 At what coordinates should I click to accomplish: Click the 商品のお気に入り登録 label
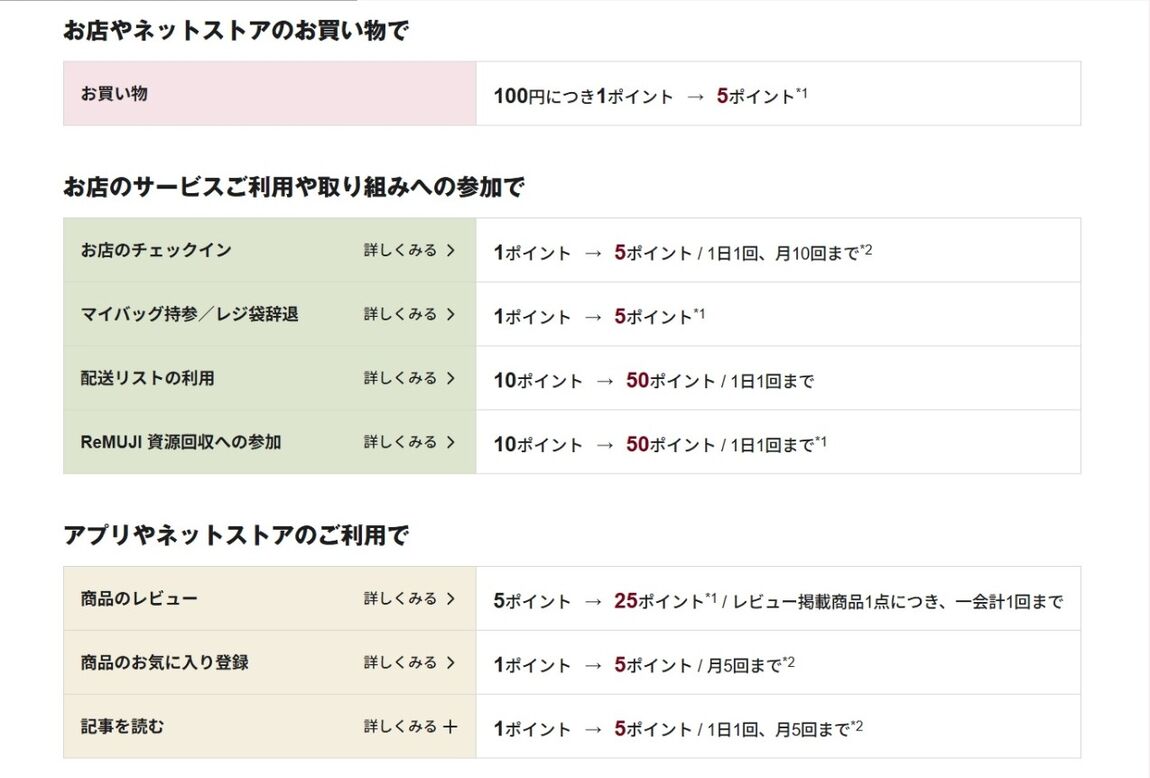(x=165, y=663)
